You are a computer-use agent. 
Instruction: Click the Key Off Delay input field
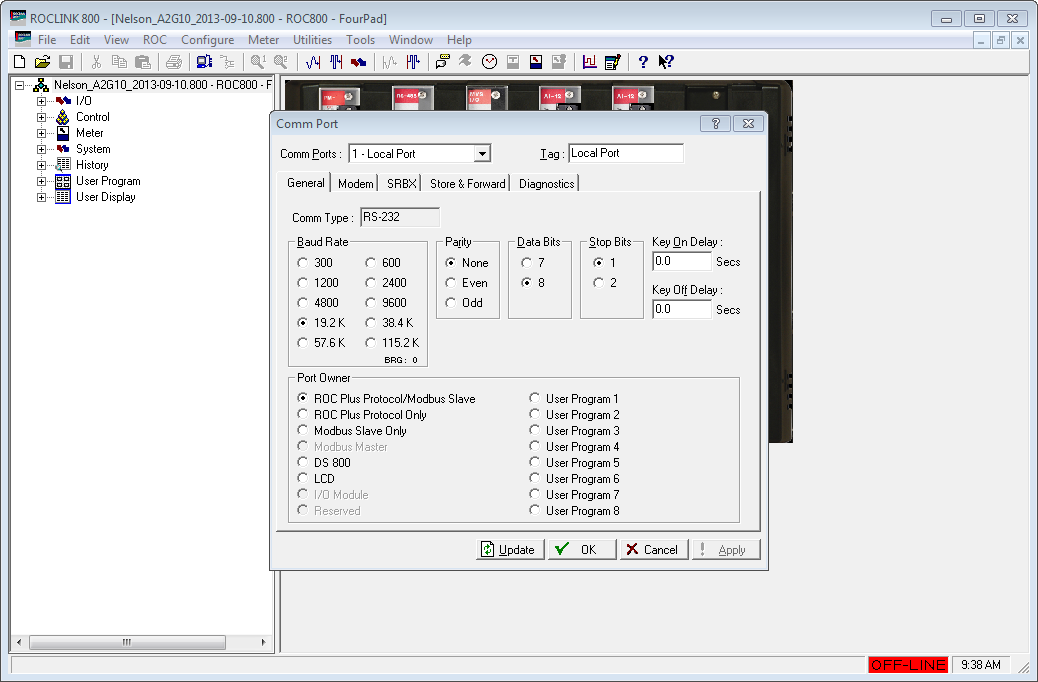point(682,309)
